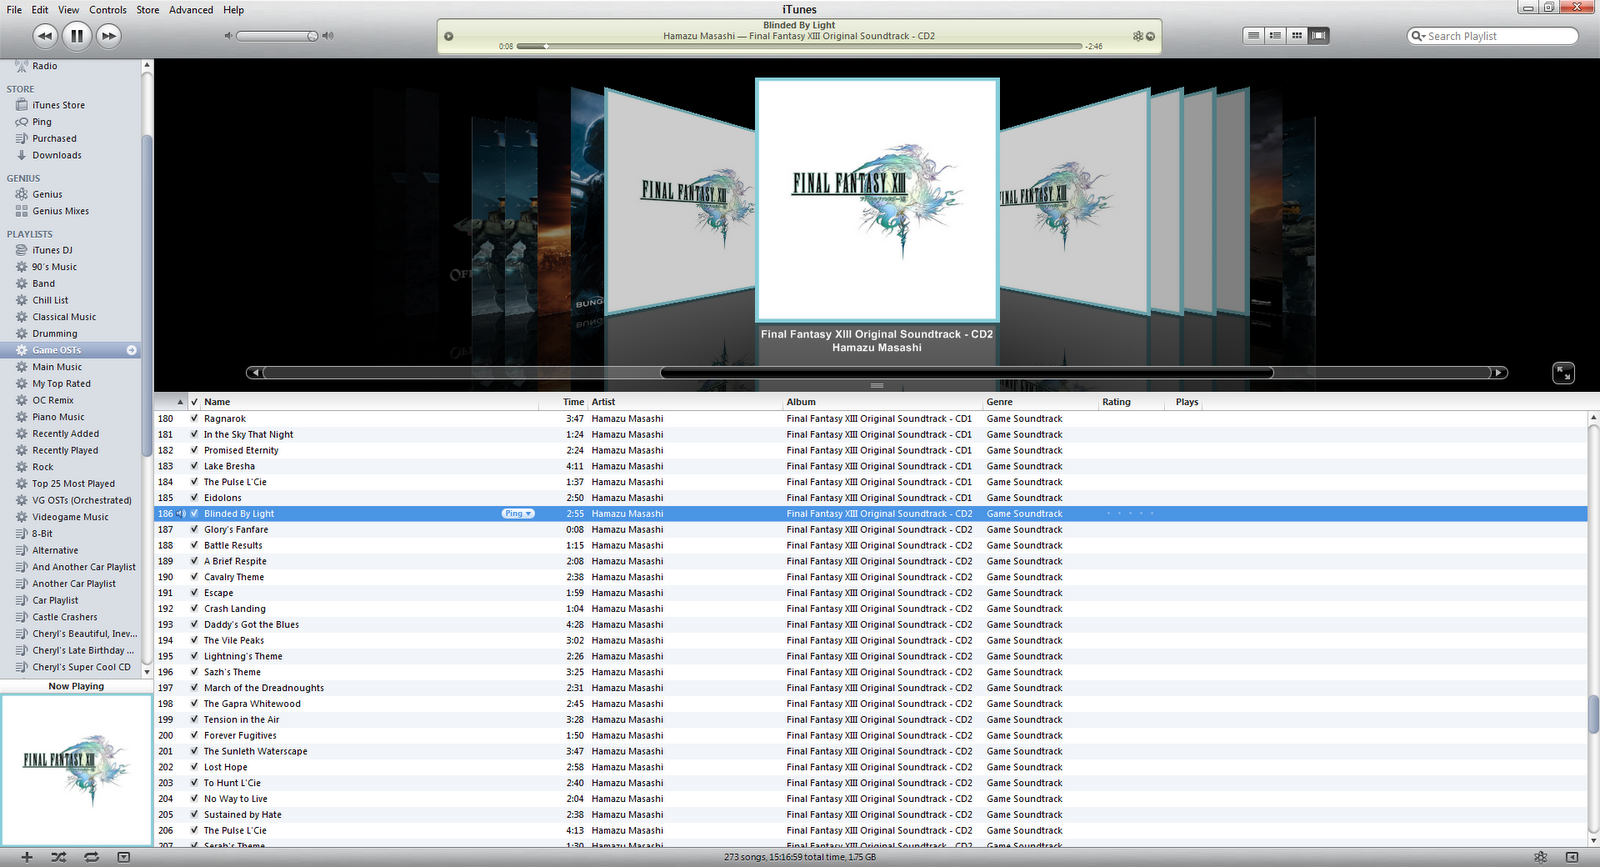The image size is (1600, 867).
Task: Toggle shuffle at the bottom bar
Action: (59, 857)
